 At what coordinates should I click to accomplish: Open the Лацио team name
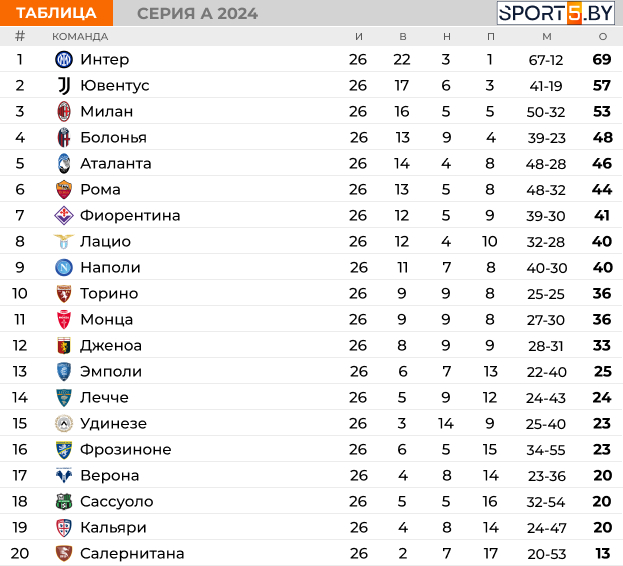point(105,241)
